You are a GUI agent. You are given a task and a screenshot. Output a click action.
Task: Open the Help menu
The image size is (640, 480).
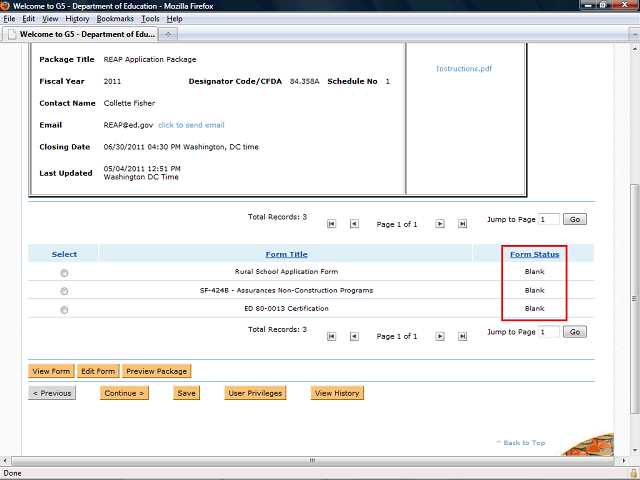coord(174,19)
